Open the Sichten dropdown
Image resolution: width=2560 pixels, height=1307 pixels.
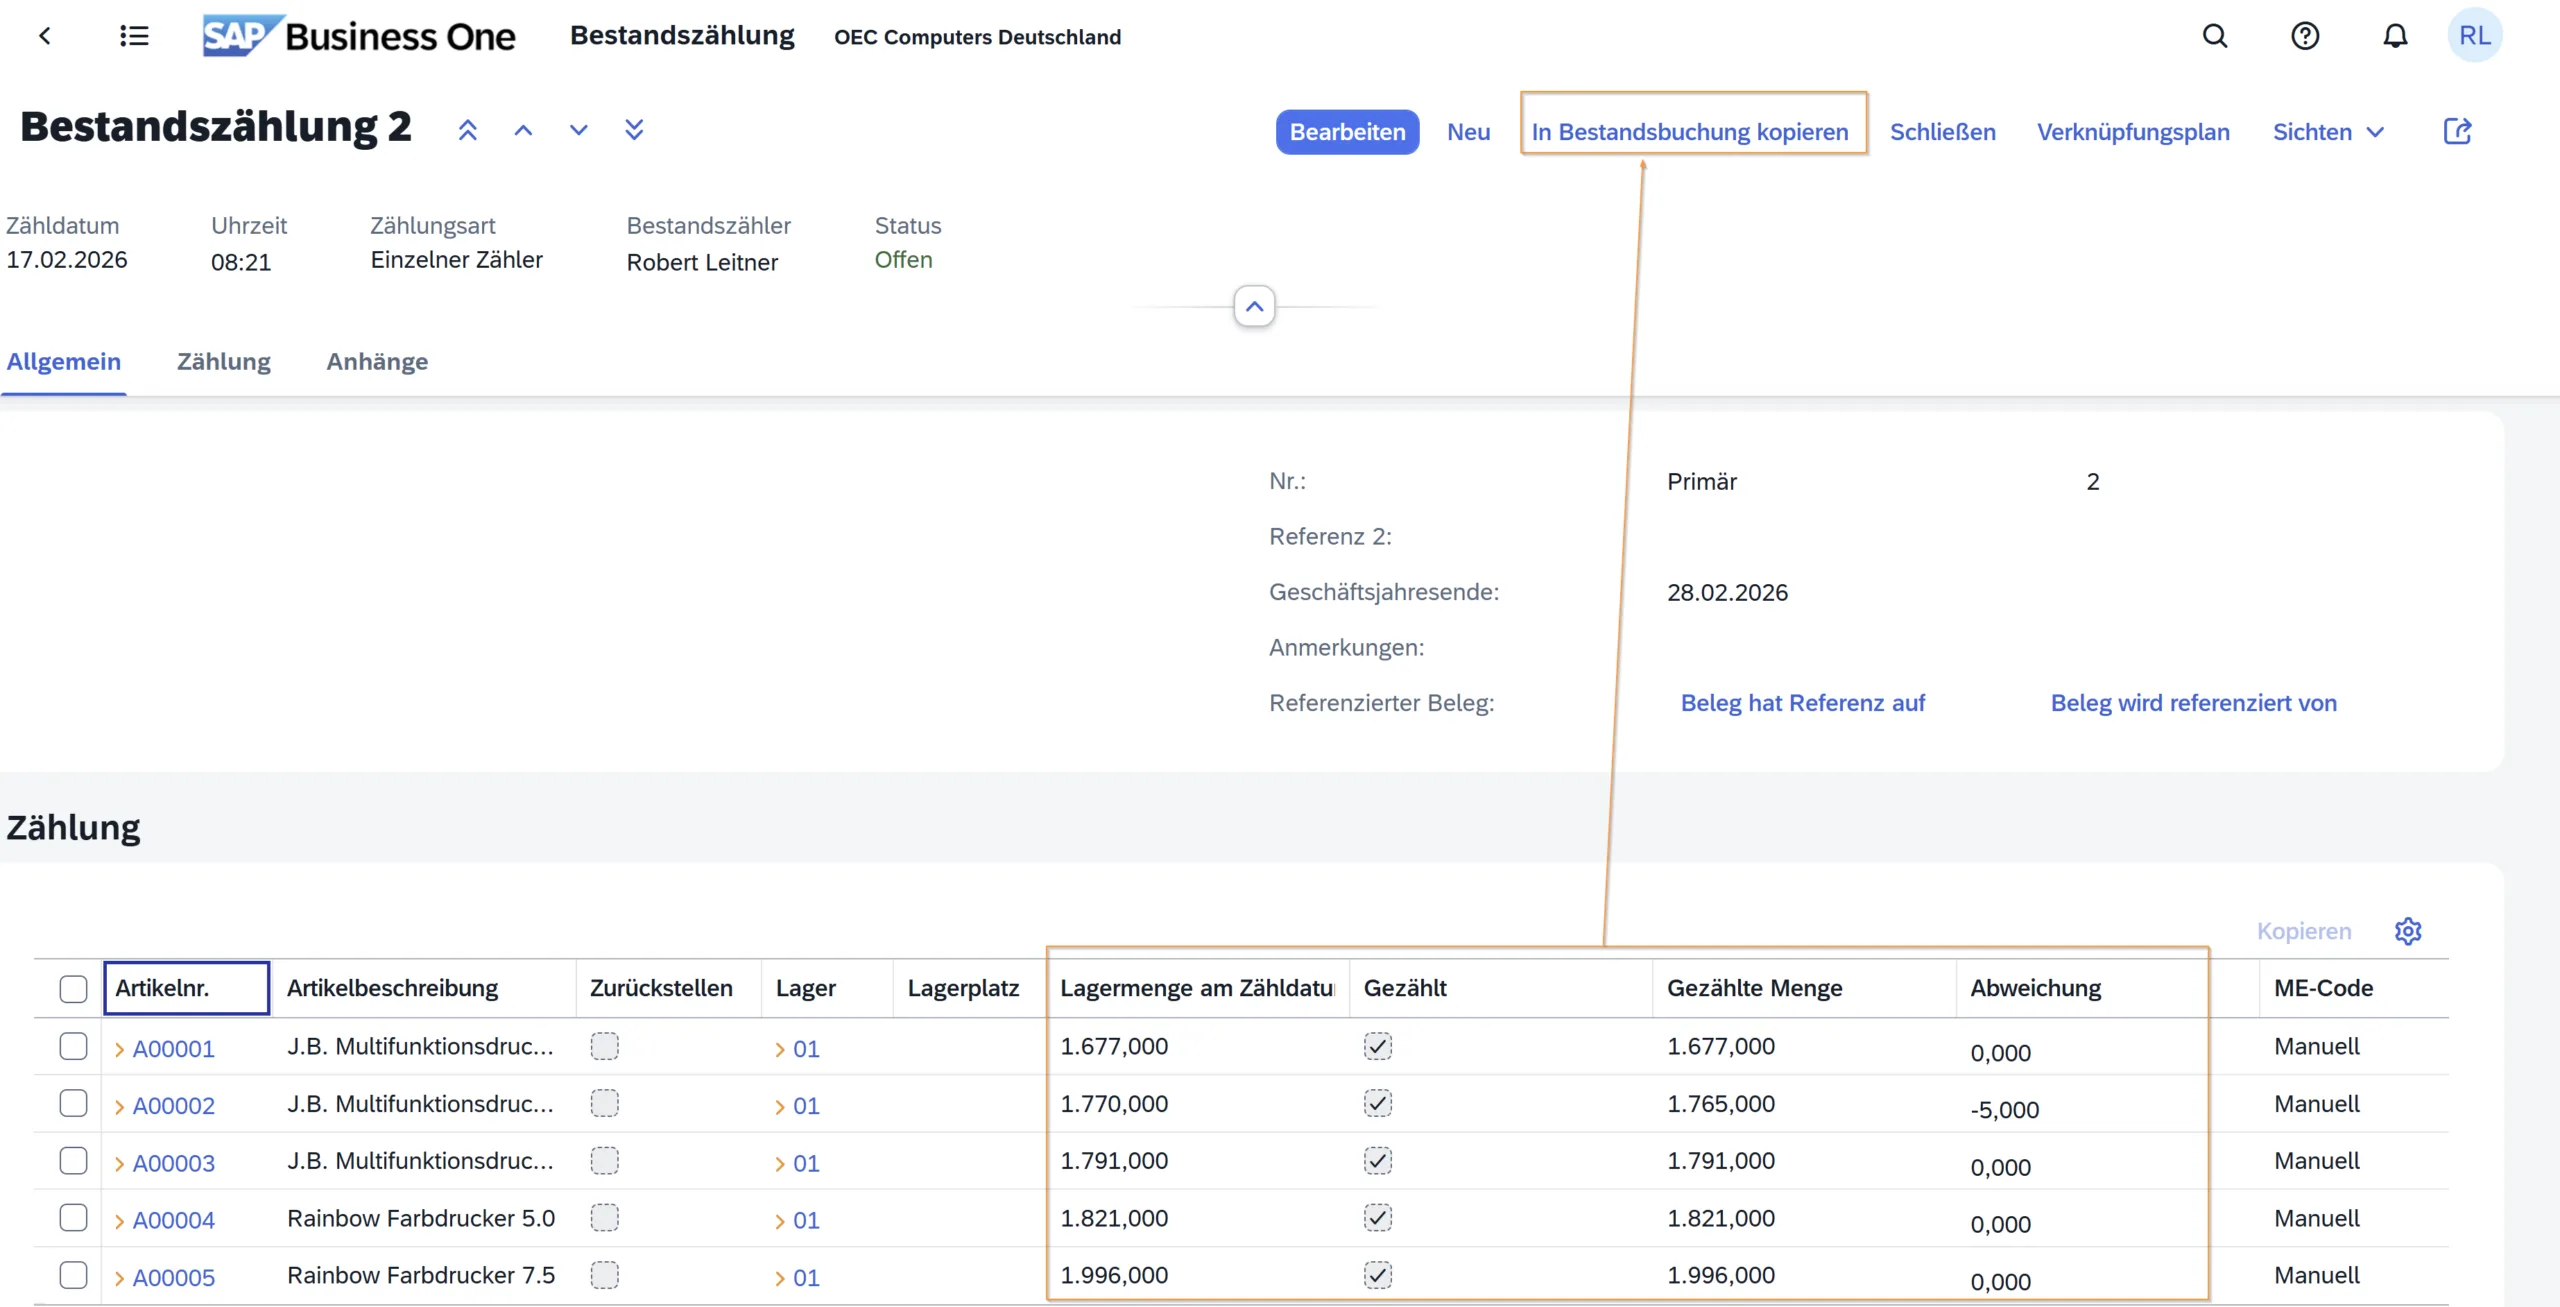click(2328, 132)
